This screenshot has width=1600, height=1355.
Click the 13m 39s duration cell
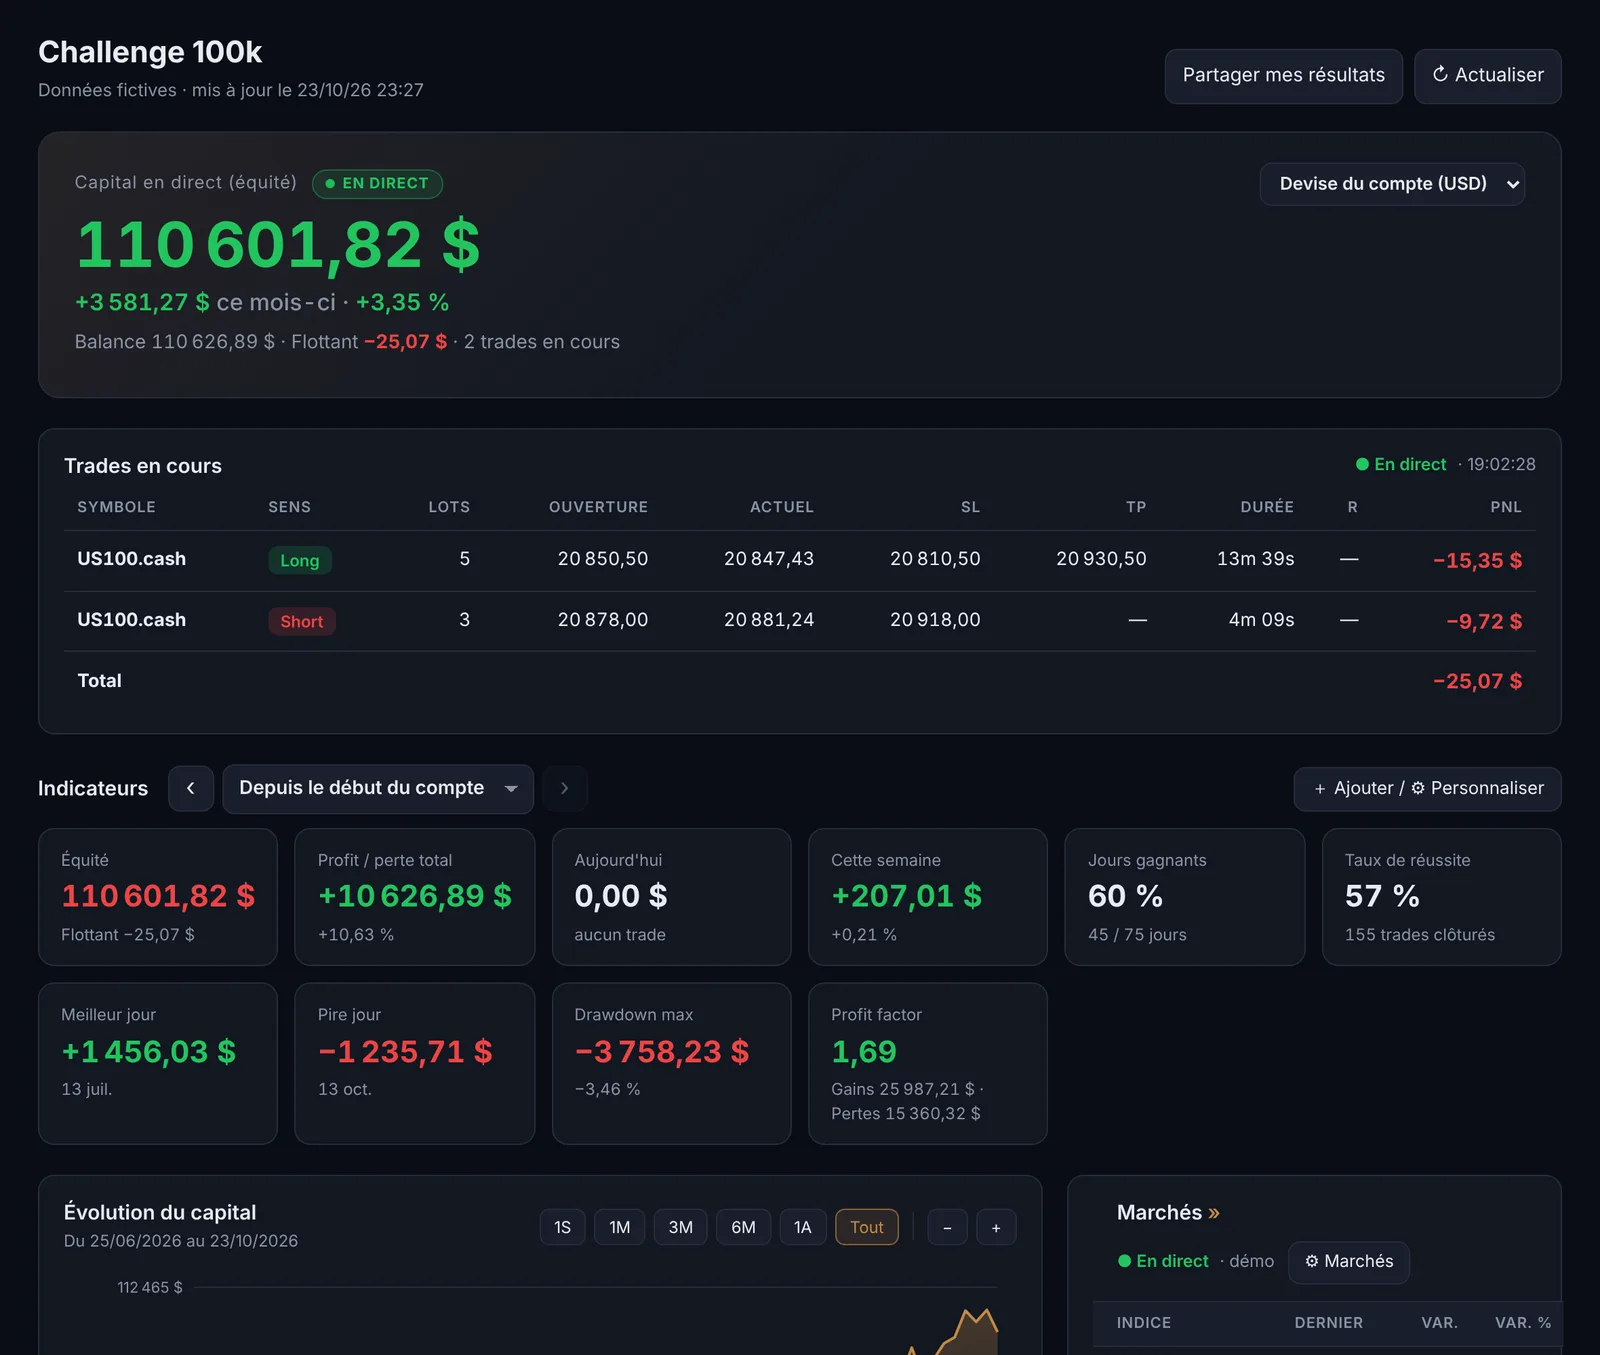pyautogui.click(x=1255, y=559)
